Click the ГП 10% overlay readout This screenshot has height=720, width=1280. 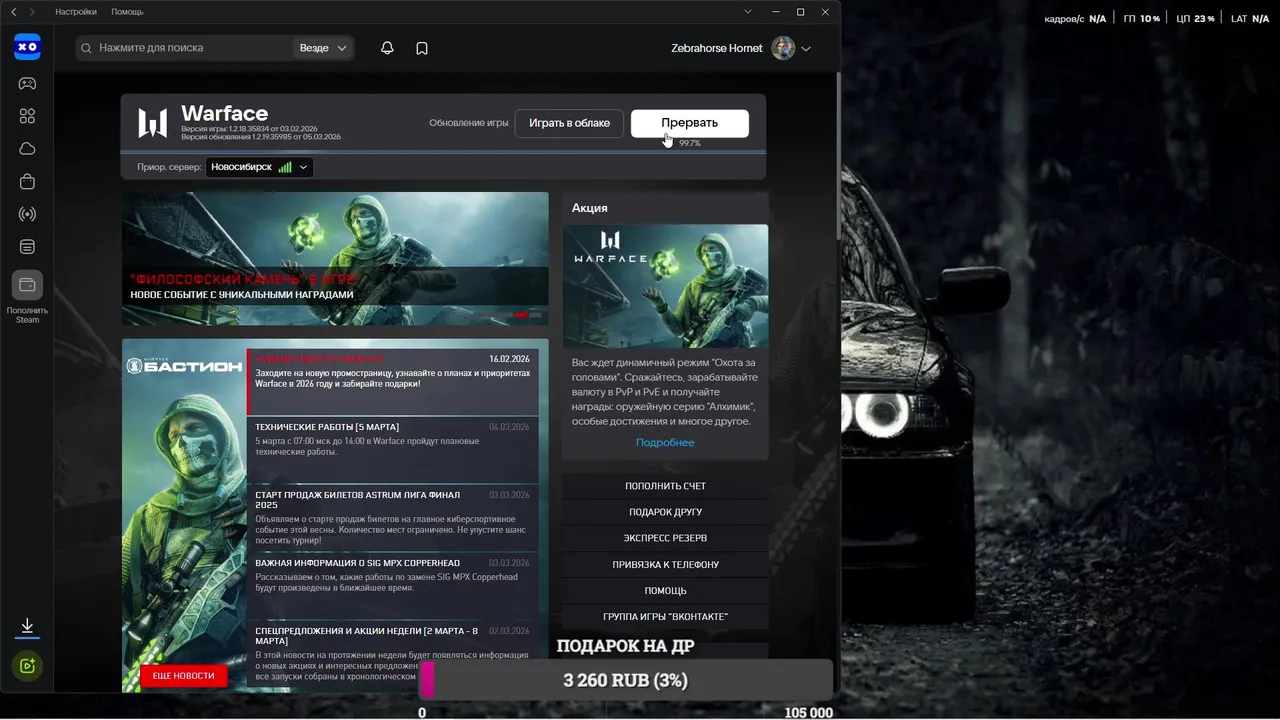[x=1141, y=19]
